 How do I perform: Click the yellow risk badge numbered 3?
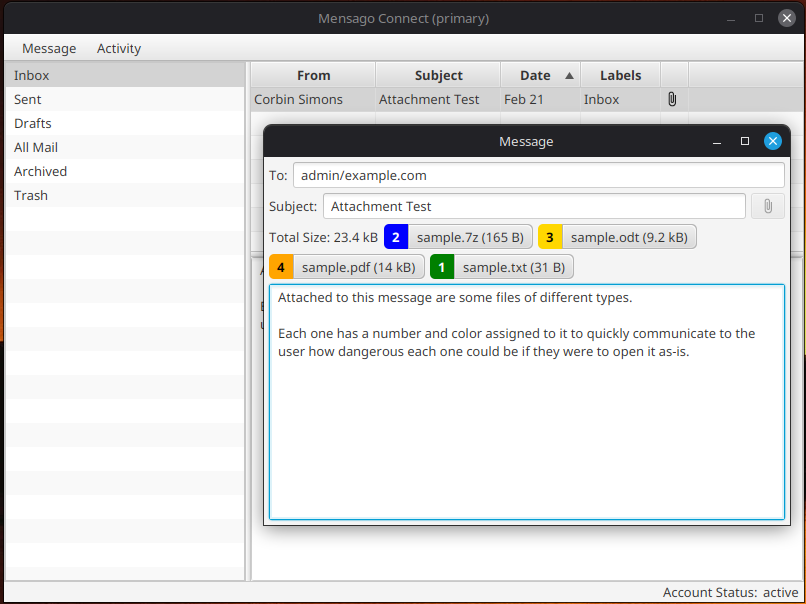click(550, 237)
